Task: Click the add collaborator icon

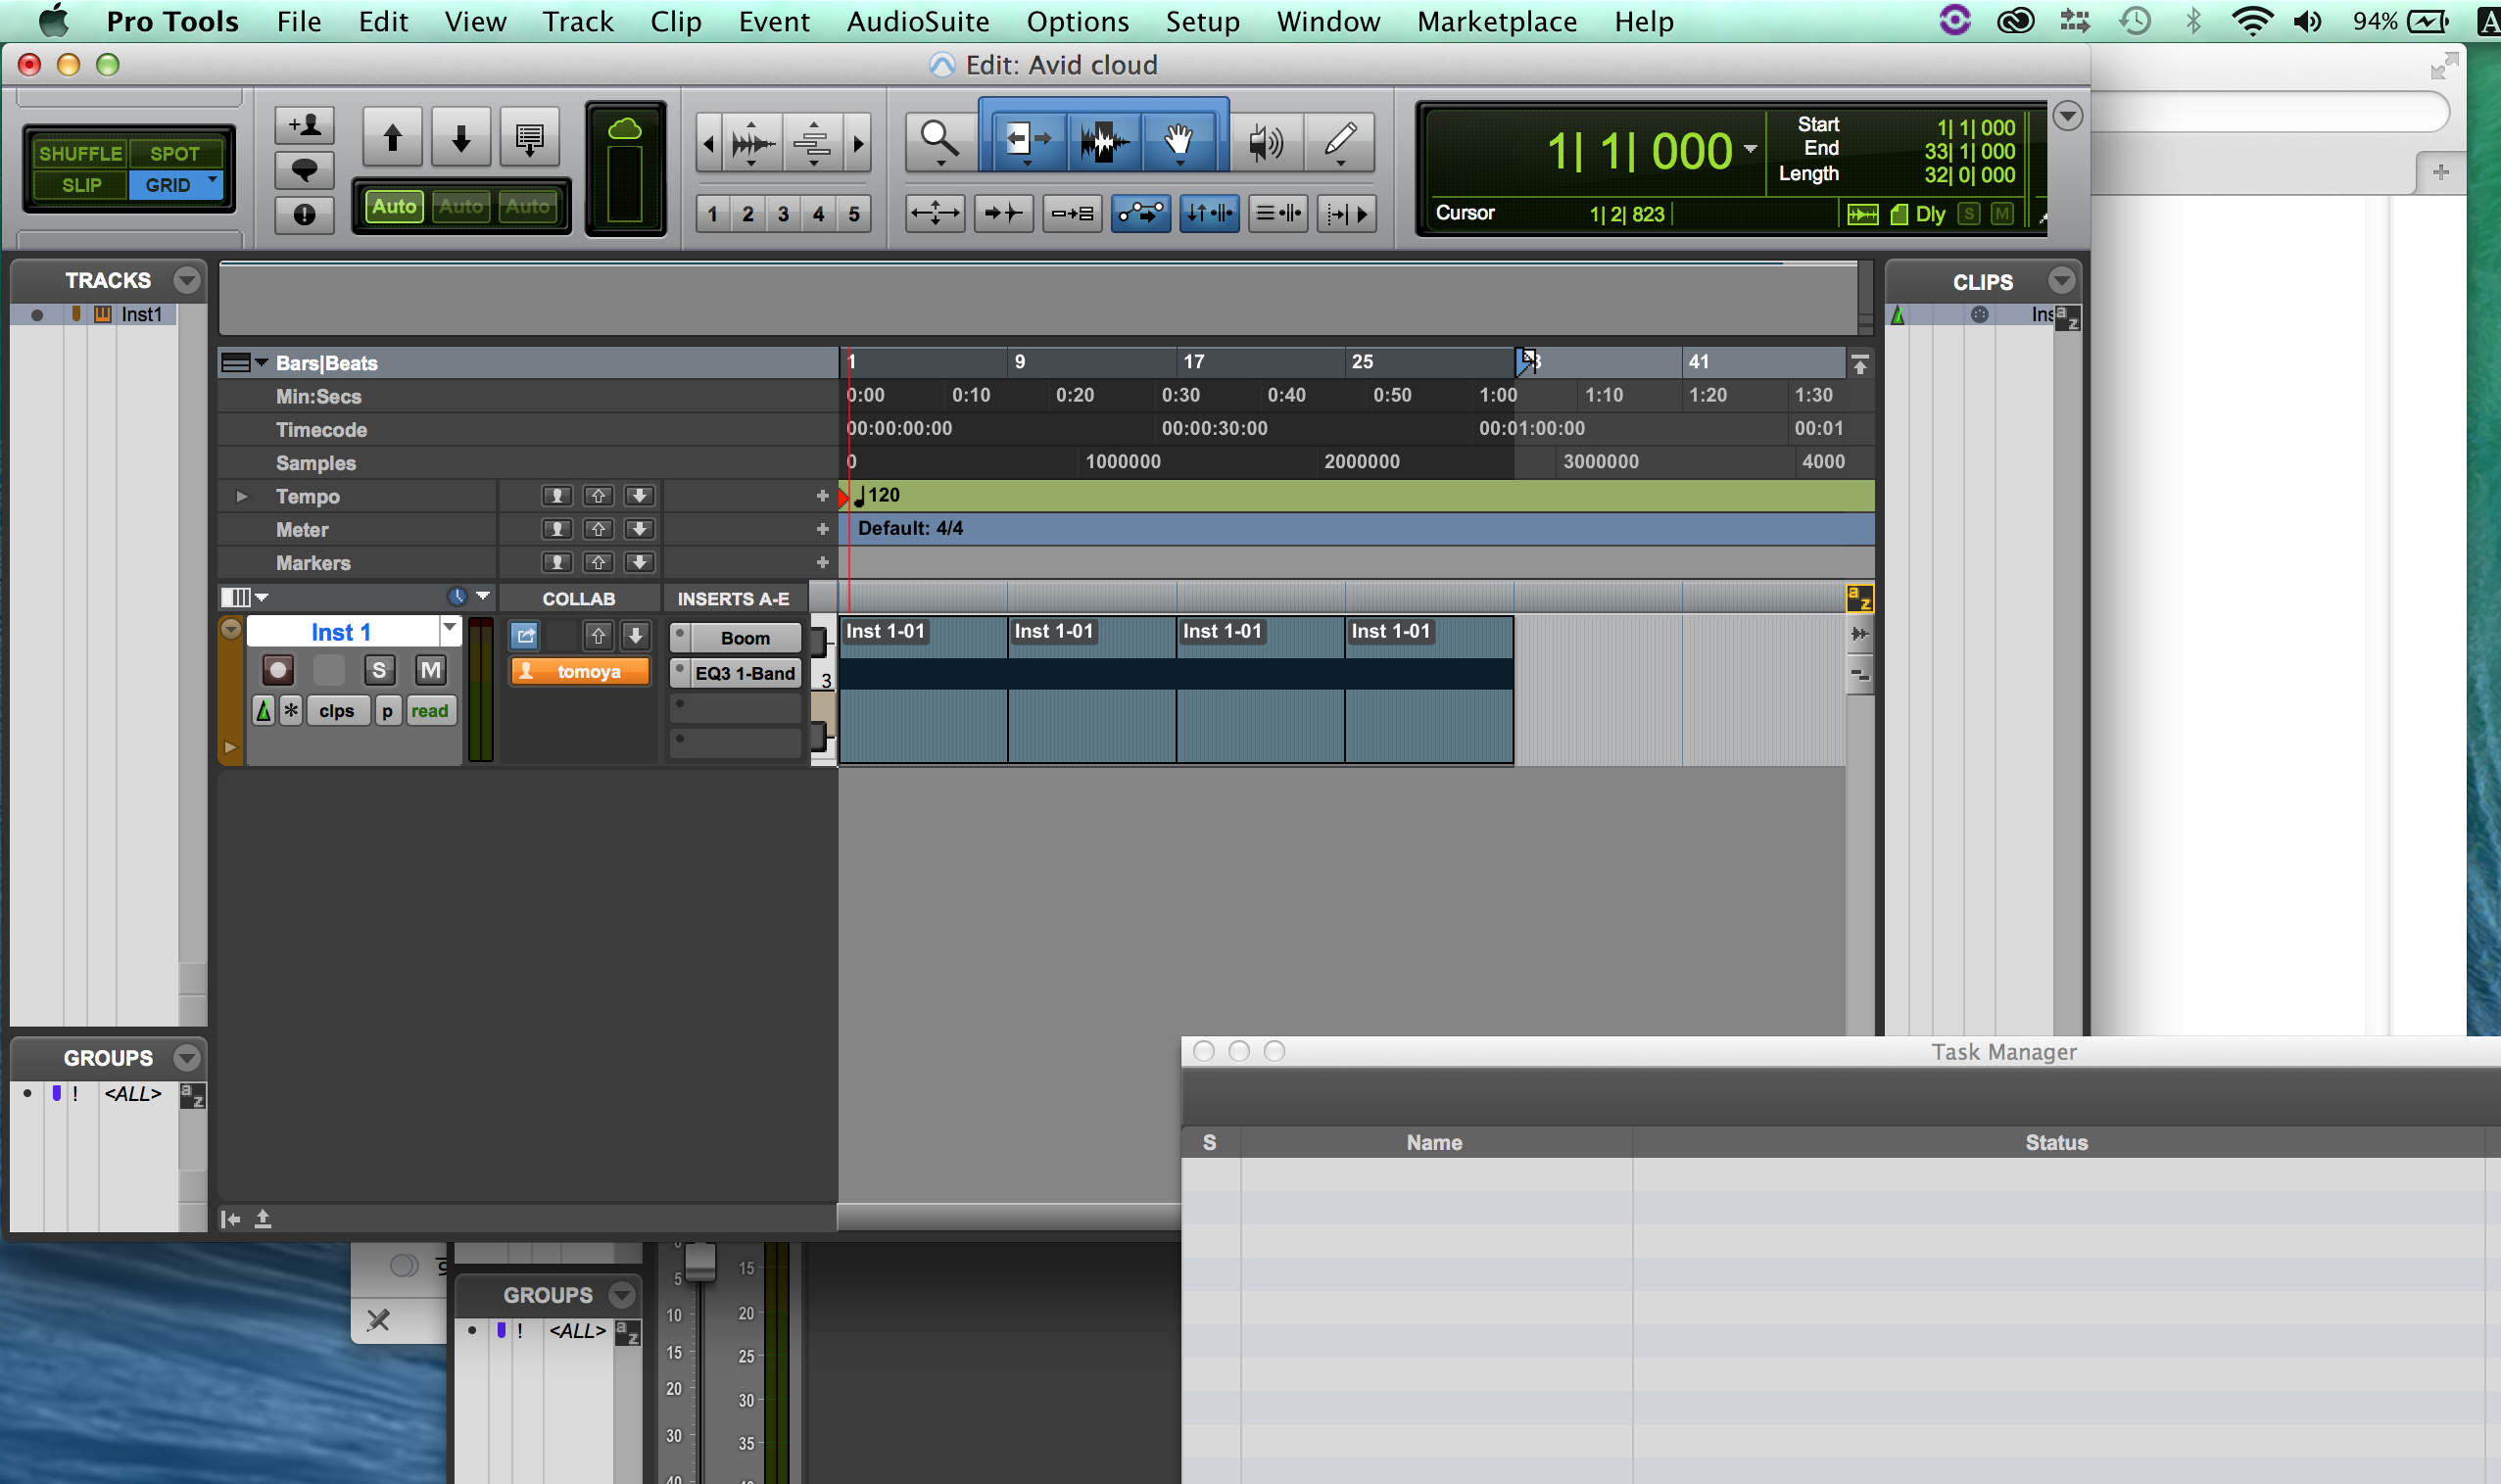Action: tap(304, 126)
